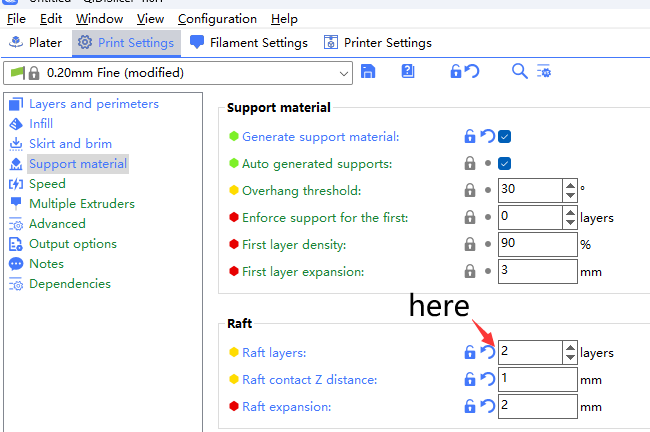The image size is (650, 432).
Task: Toggle Generate support material checkbox
Action: coord(505,137)
